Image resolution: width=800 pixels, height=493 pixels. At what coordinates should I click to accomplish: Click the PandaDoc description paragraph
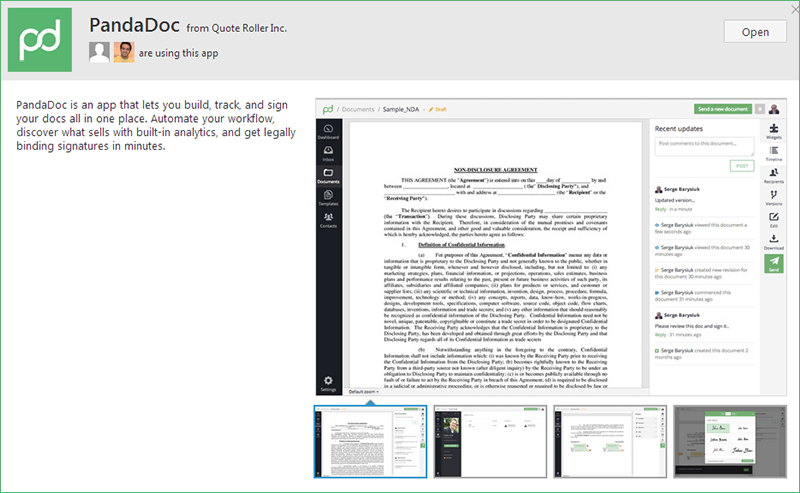tap(156, 125)
